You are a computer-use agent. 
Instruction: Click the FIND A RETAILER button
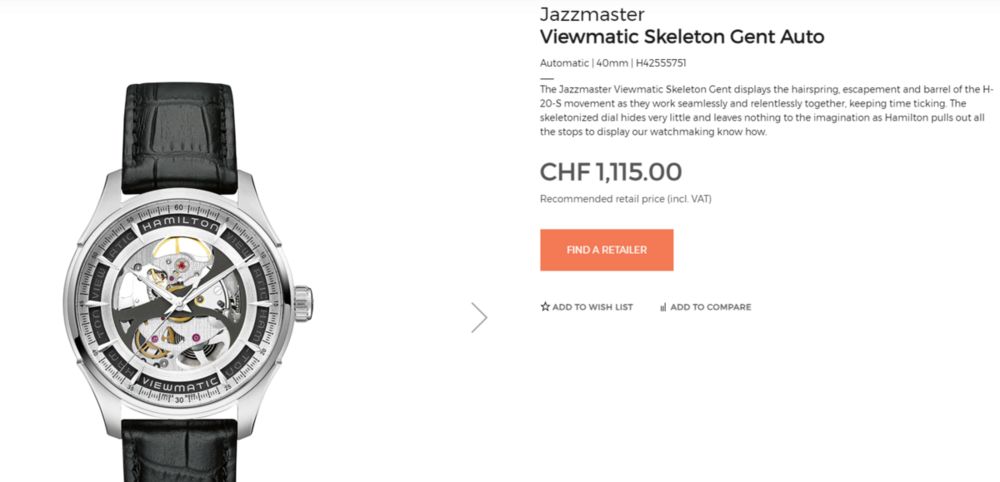pos(607,250)
